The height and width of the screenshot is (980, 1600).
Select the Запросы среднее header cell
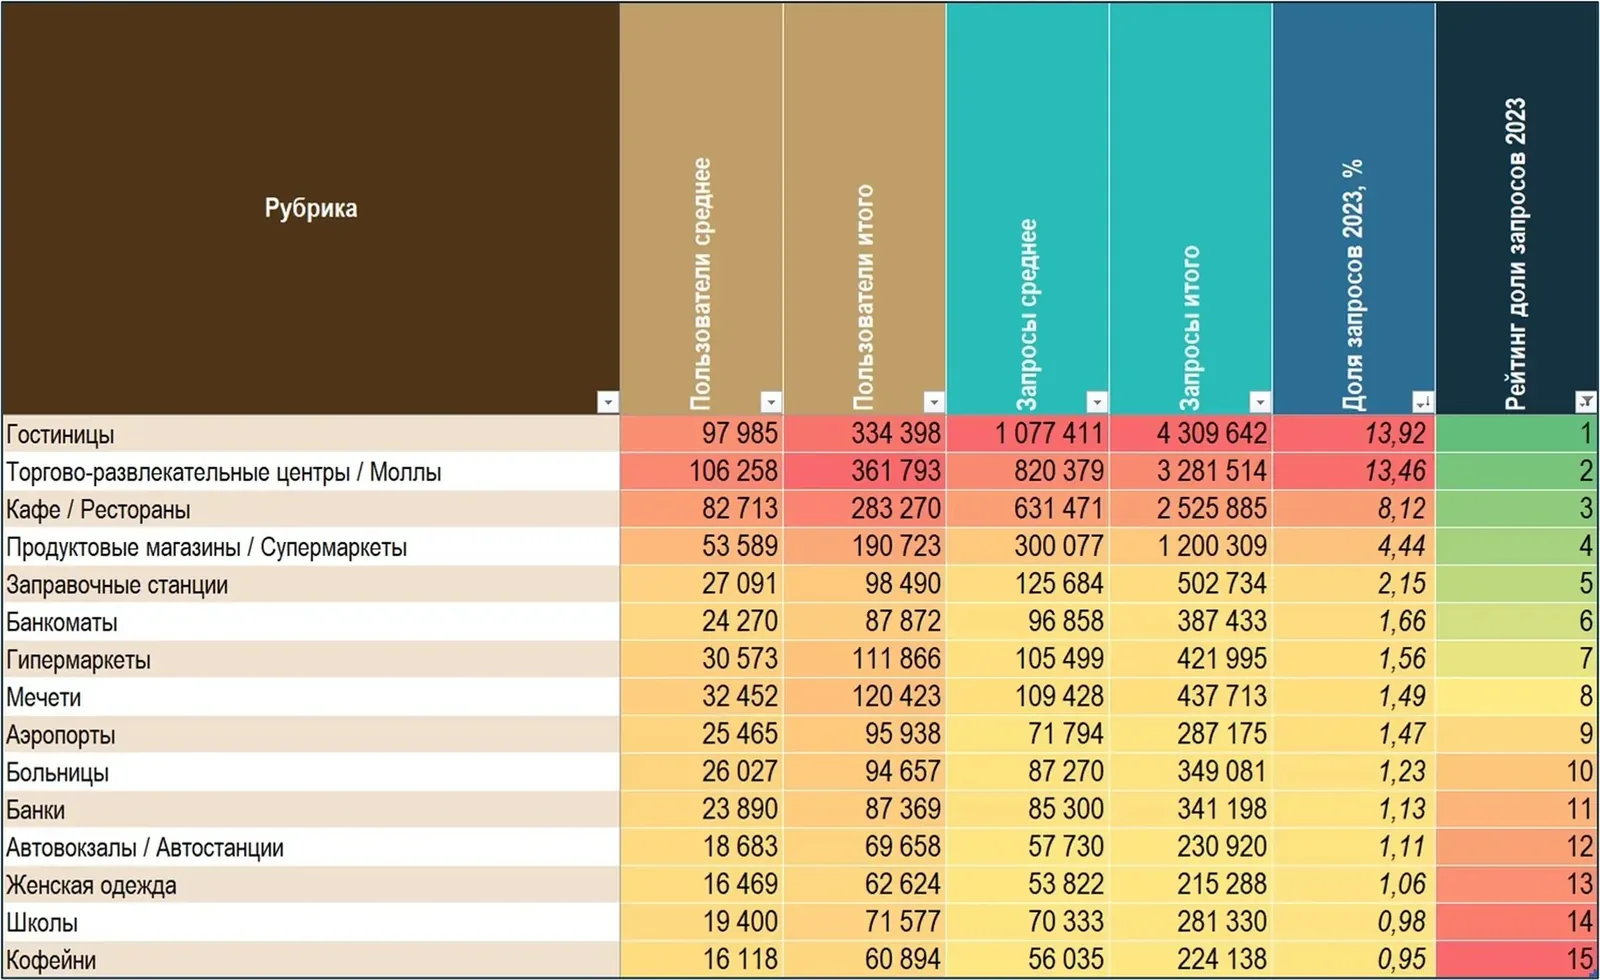(x=1027, y=208)
